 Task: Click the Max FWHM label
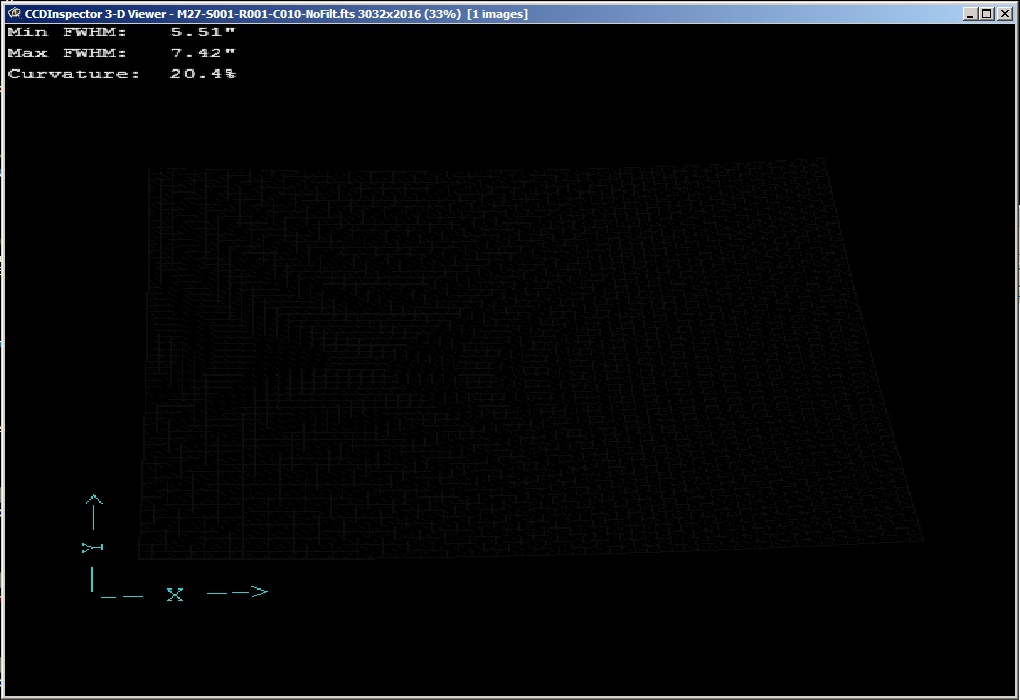pos(67,53)
